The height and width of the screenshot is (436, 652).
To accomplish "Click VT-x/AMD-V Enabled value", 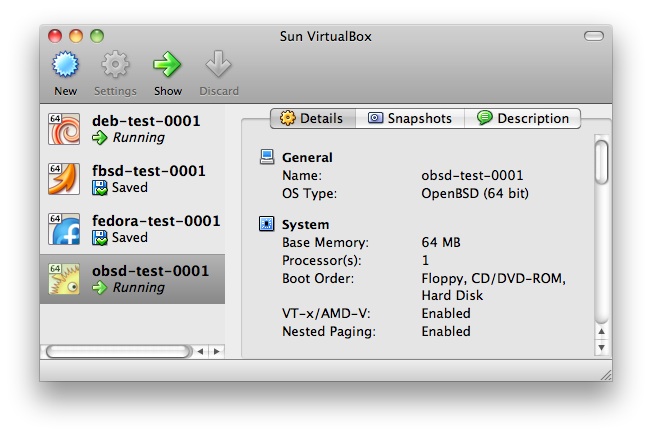I will pos(446,313).
